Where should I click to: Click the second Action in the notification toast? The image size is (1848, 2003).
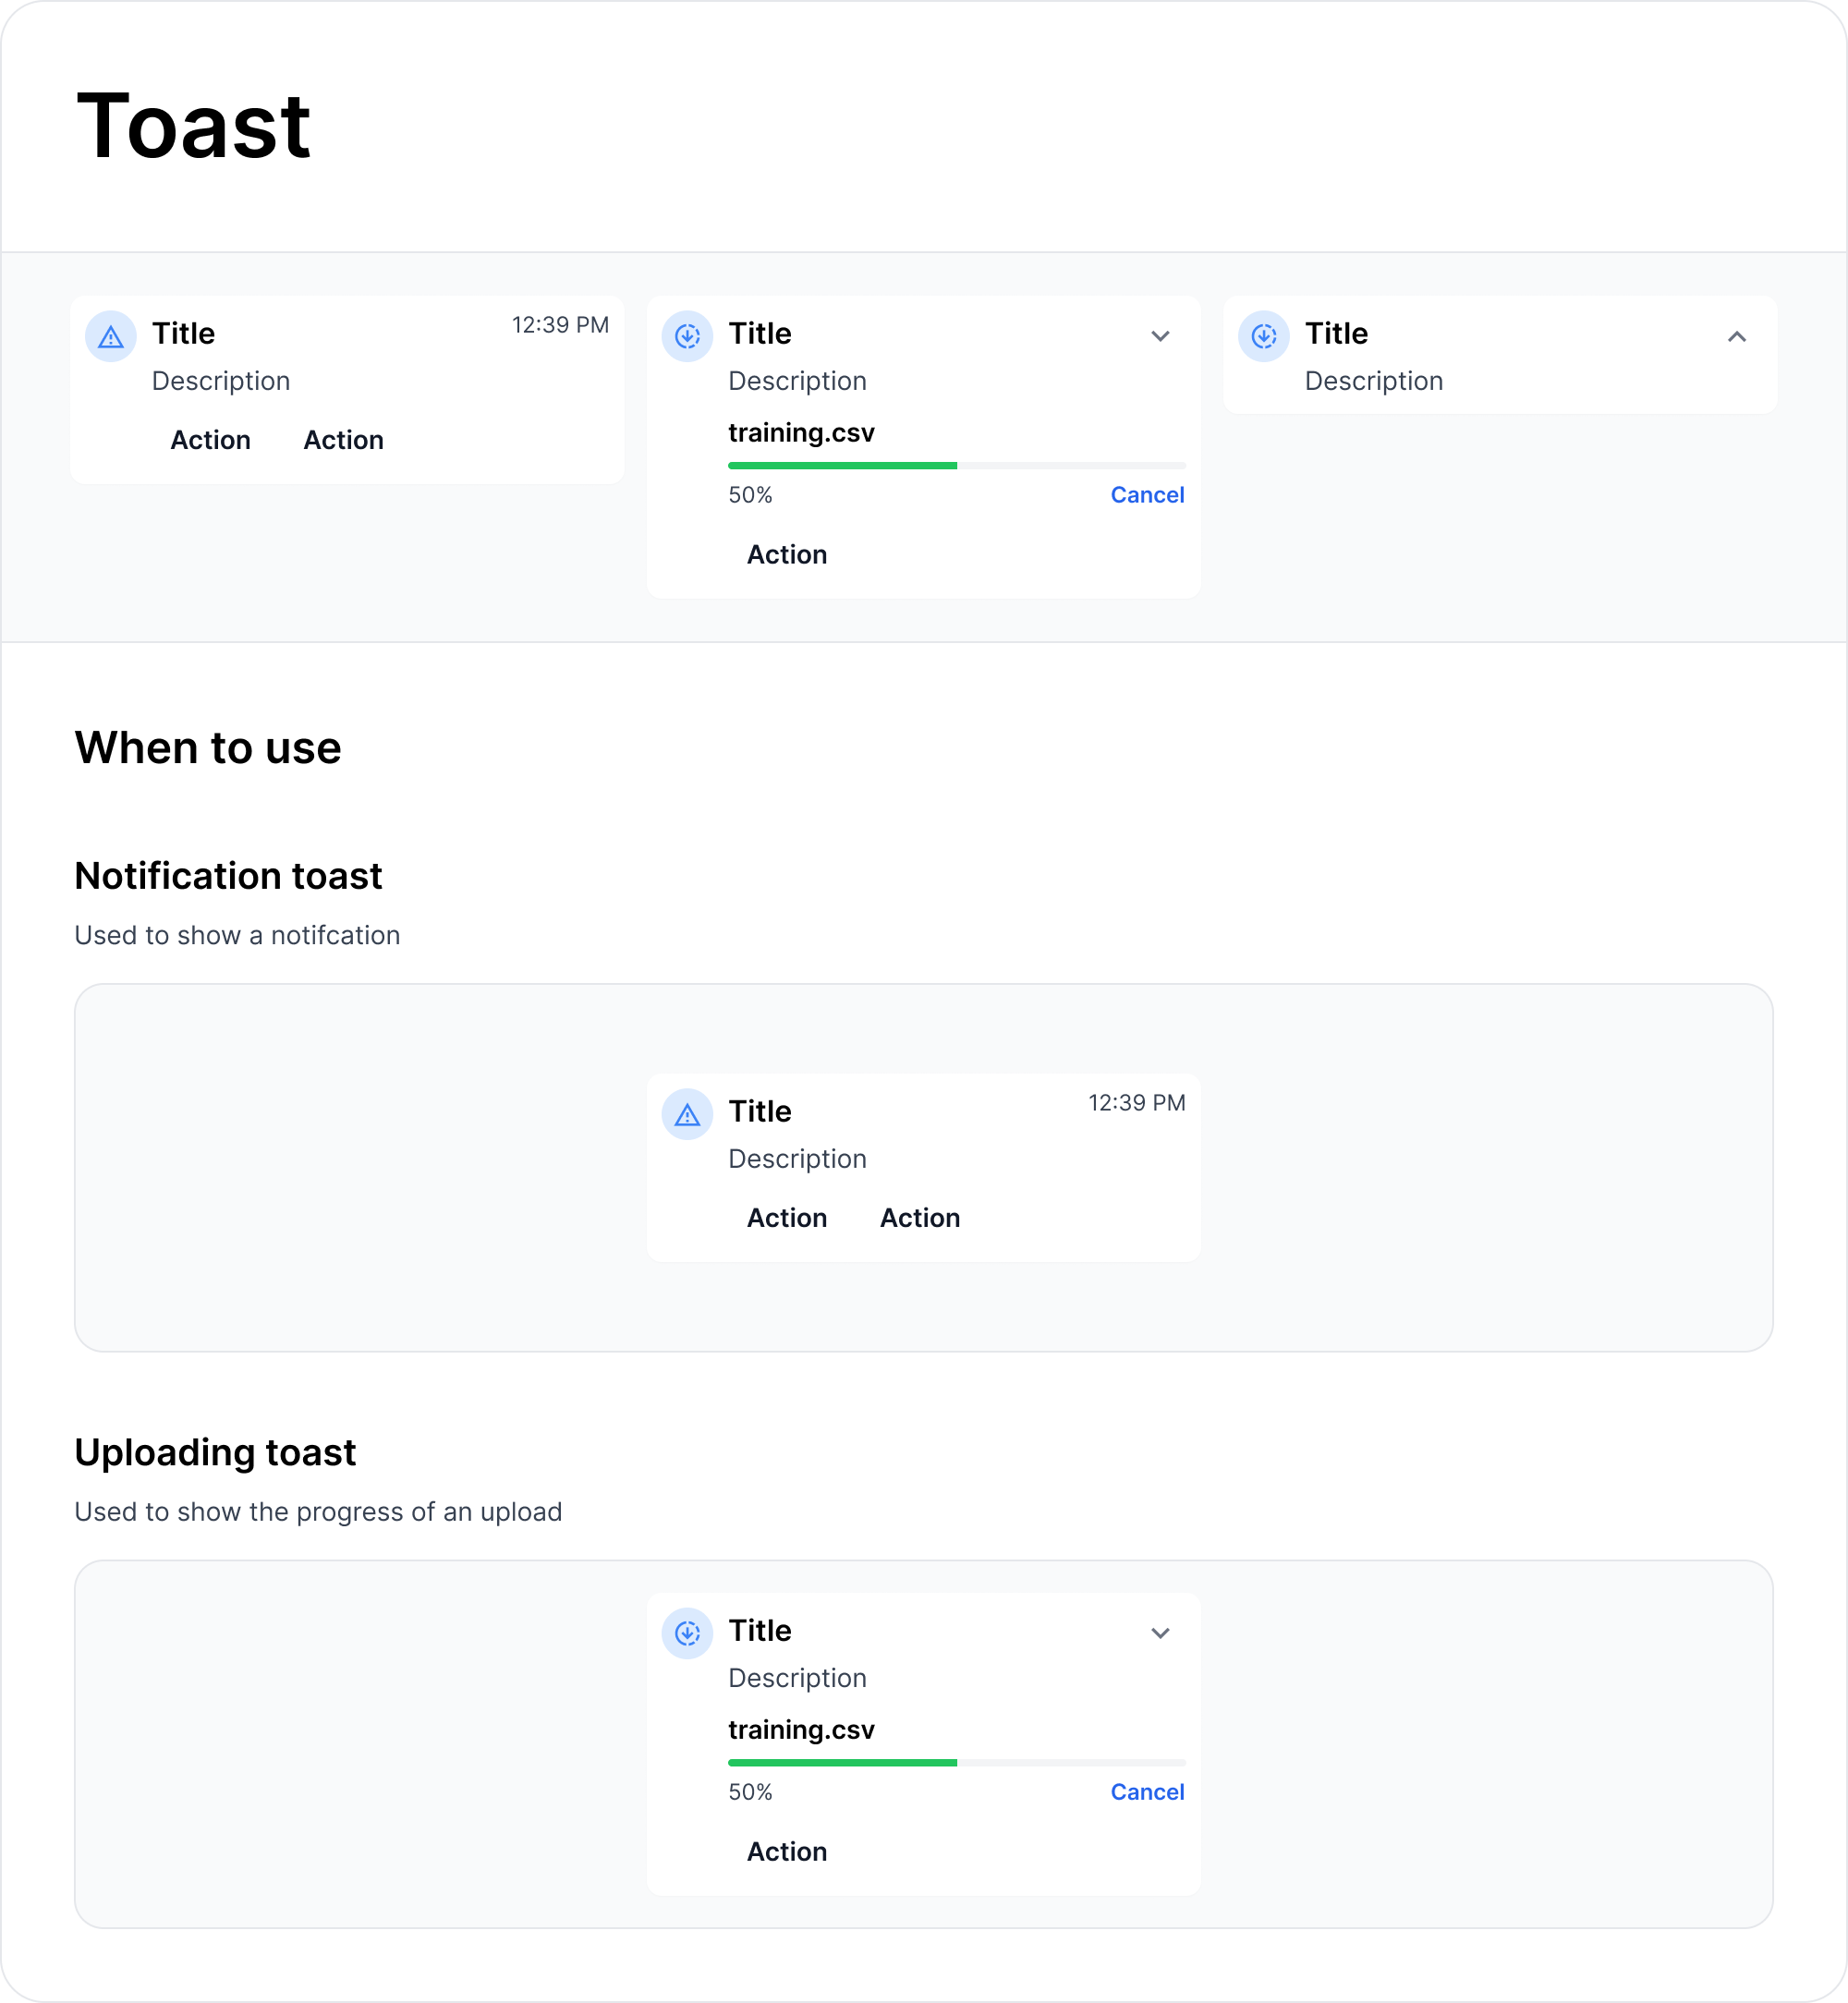(343, 440)
